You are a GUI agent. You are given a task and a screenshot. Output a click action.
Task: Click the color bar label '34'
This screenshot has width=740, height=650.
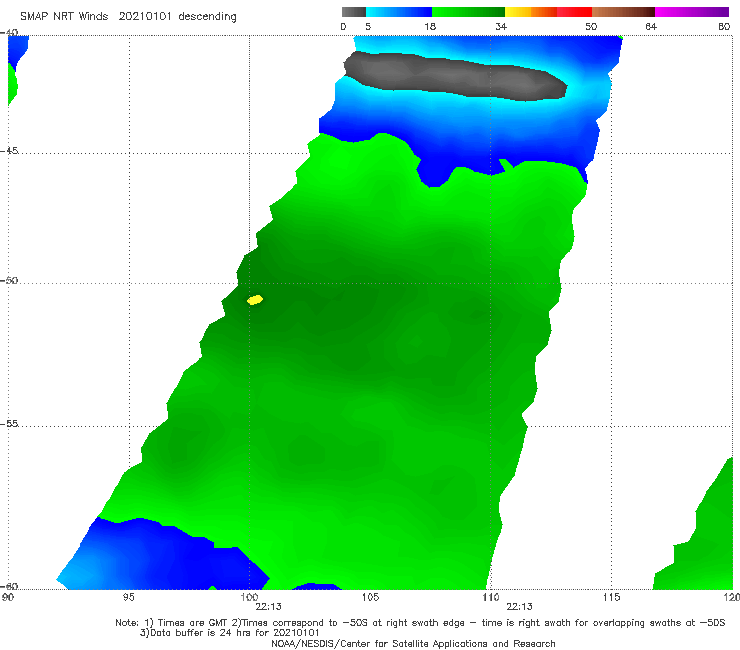pyautogui.click(x=501, y=27)
